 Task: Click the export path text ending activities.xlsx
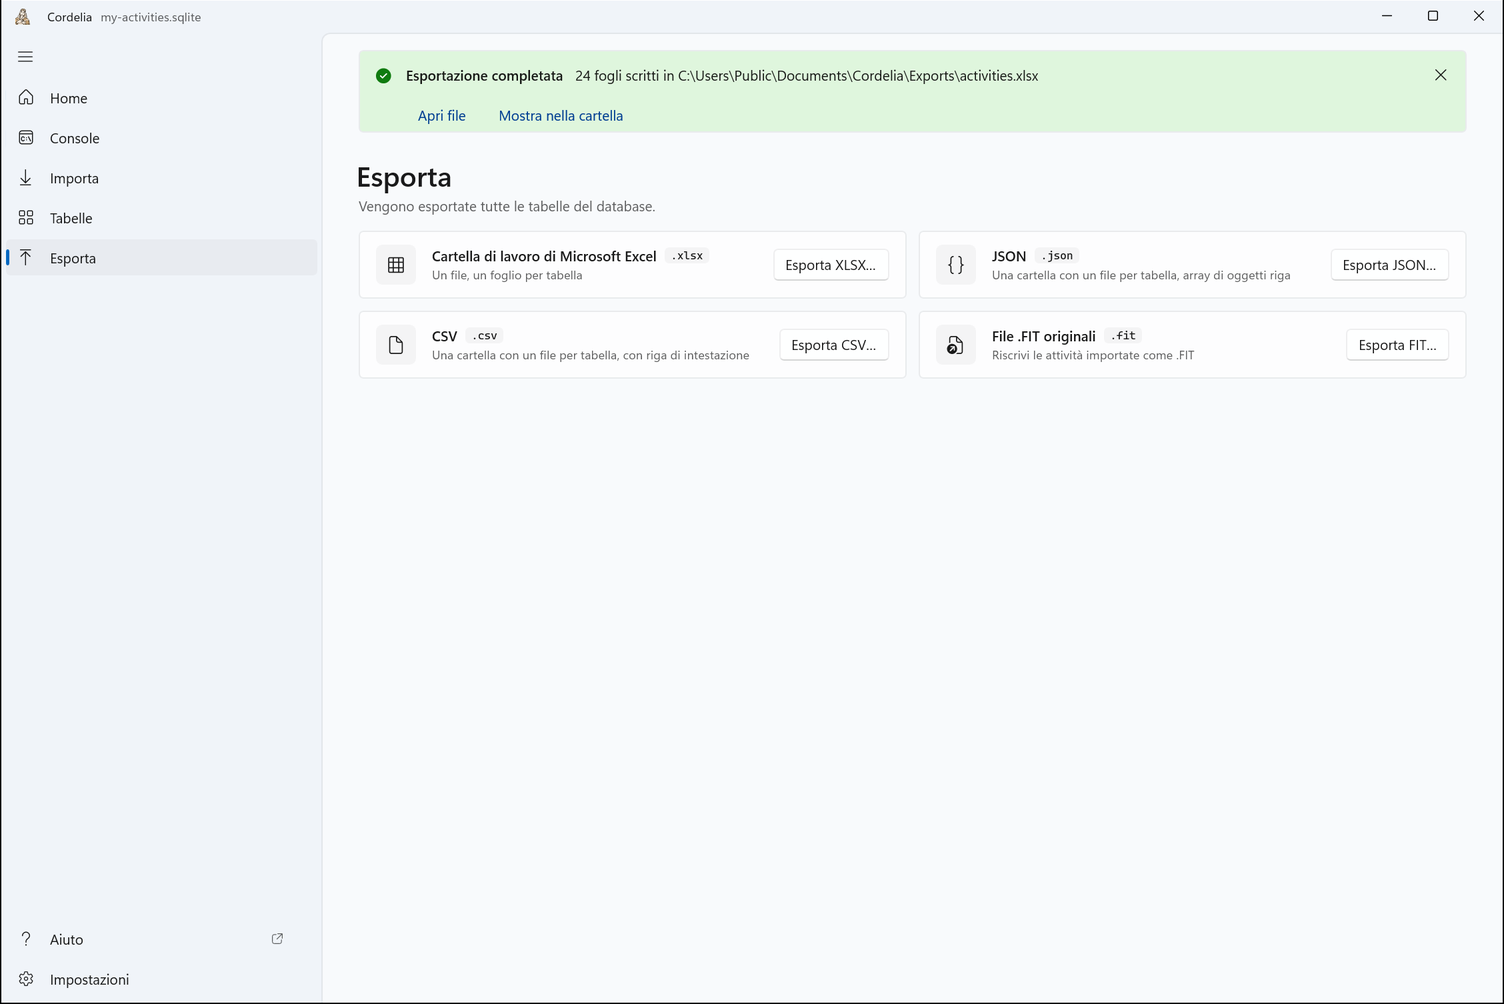tap(858, 76)
